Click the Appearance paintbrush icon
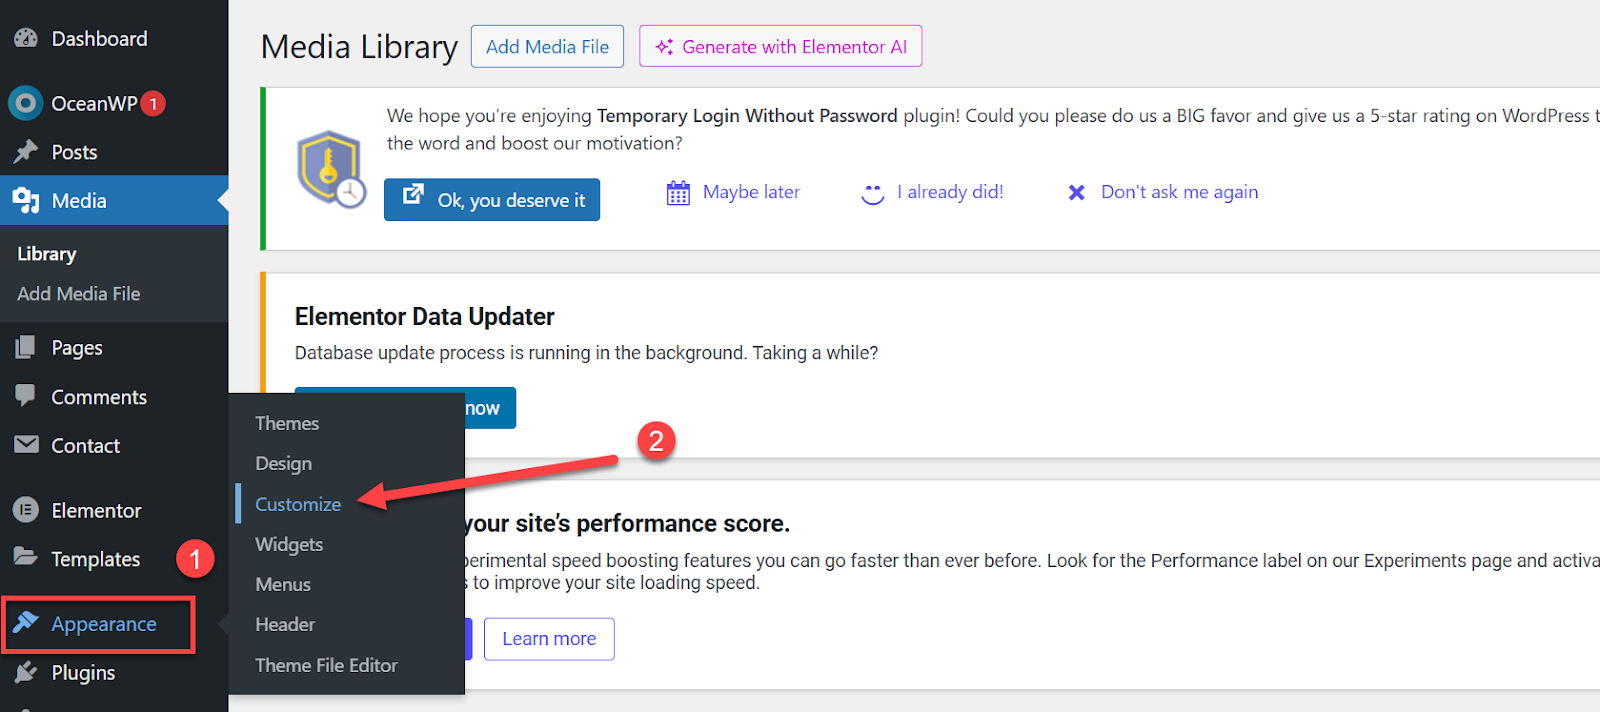 25,623
